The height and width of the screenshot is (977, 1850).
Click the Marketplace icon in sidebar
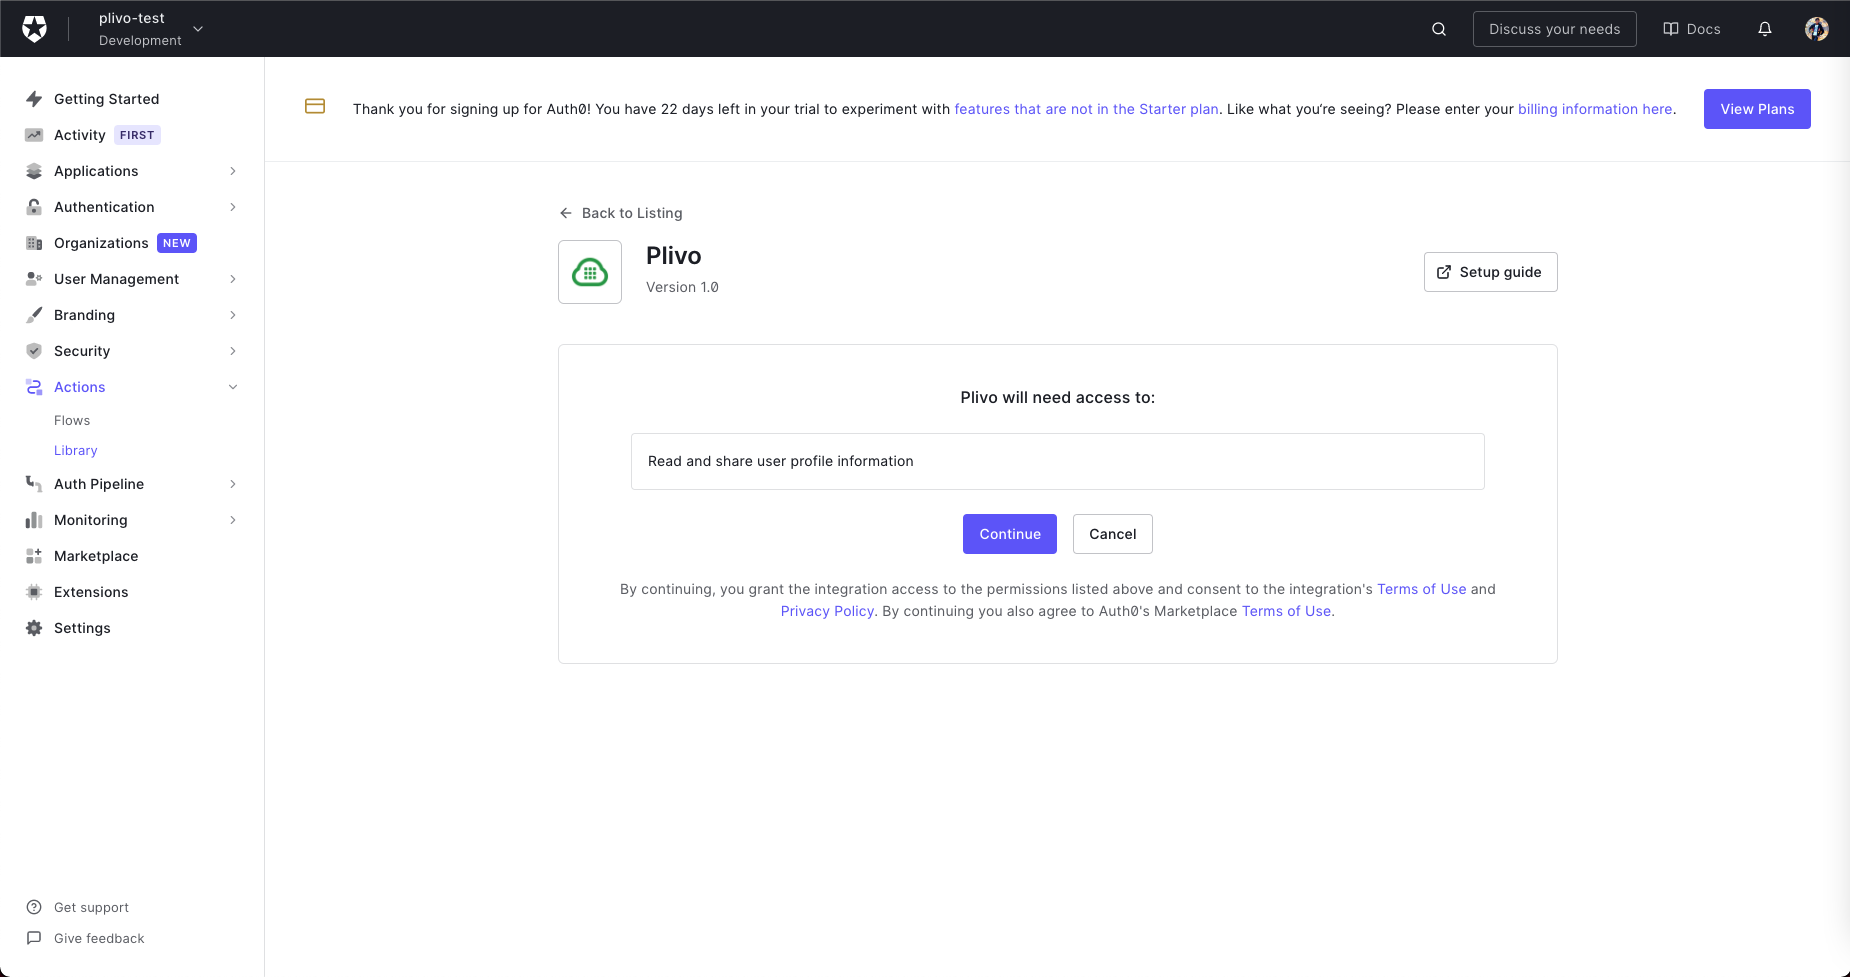tap(34, 556)
